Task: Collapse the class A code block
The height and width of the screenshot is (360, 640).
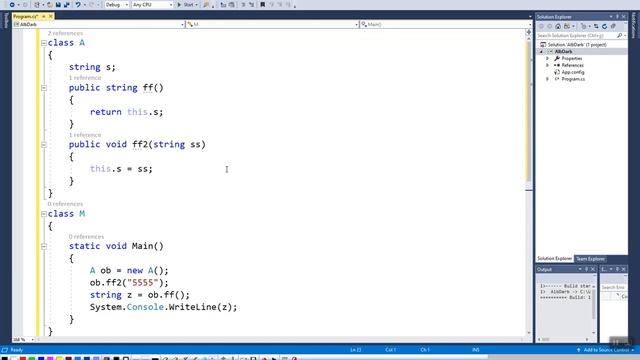Action: tap(44, 43)
